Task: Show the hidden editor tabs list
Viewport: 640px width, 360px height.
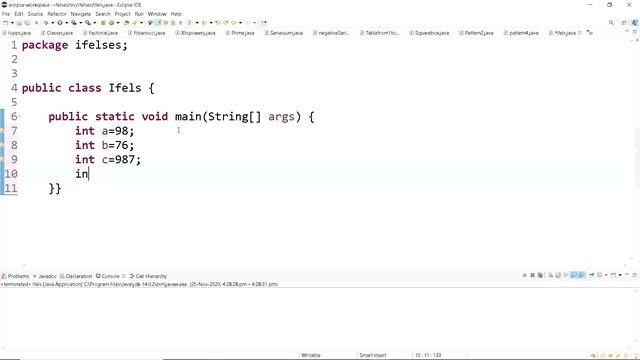Action: [590, 33]
